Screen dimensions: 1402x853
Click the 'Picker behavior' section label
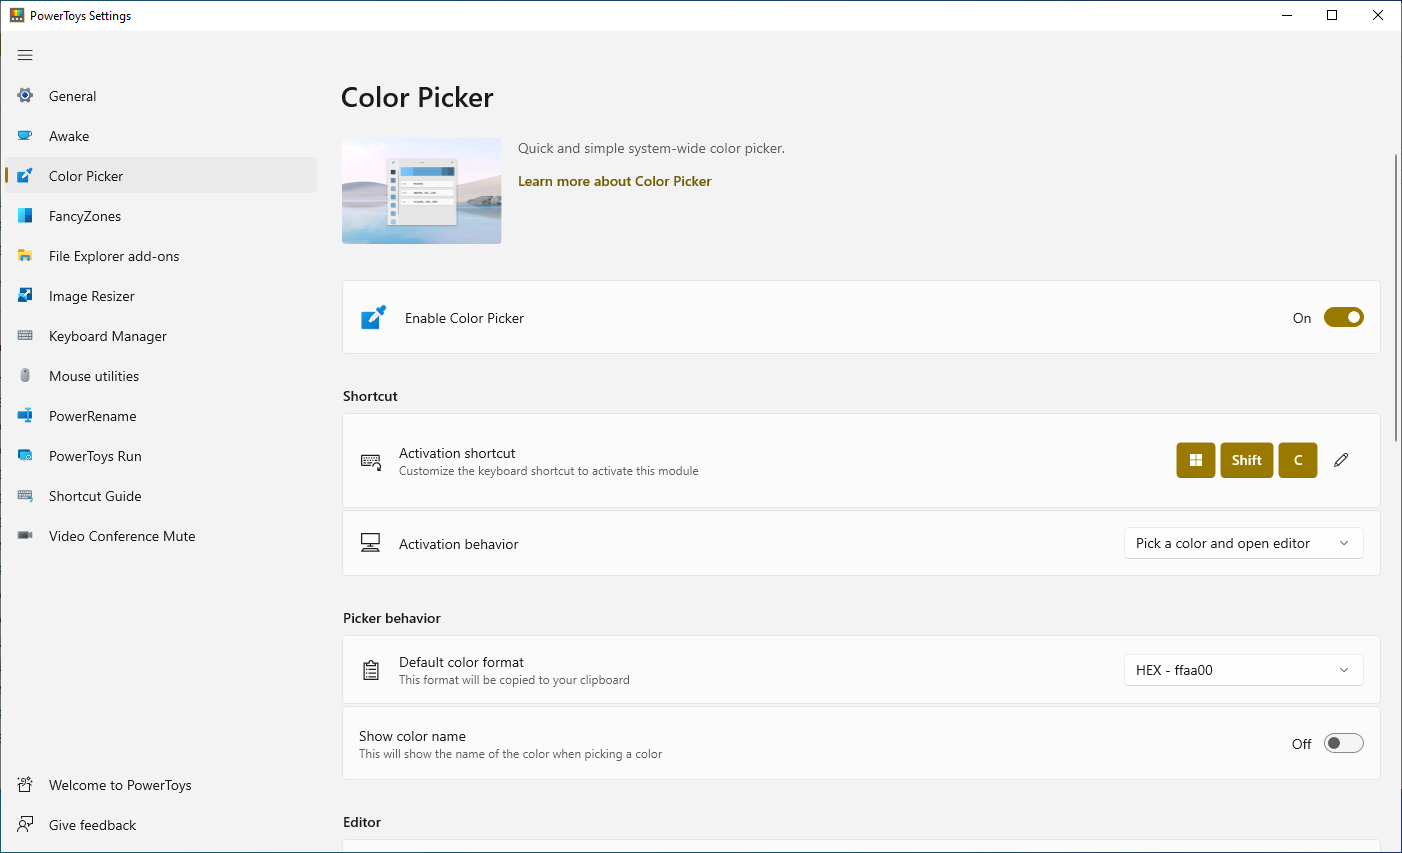(392, 618)
